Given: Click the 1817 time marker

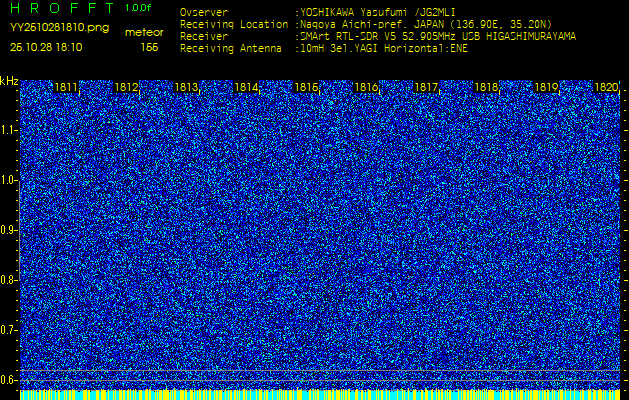Looking at the screenshot, I should [x=426, y=87].
